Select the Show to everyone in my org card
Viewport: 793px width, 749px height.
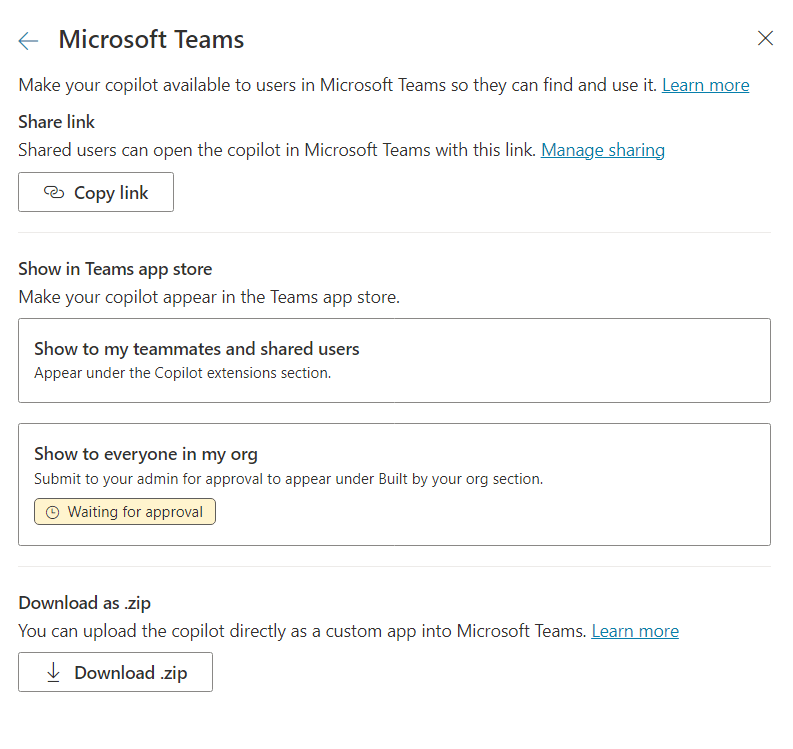click(x=394, y=484)
